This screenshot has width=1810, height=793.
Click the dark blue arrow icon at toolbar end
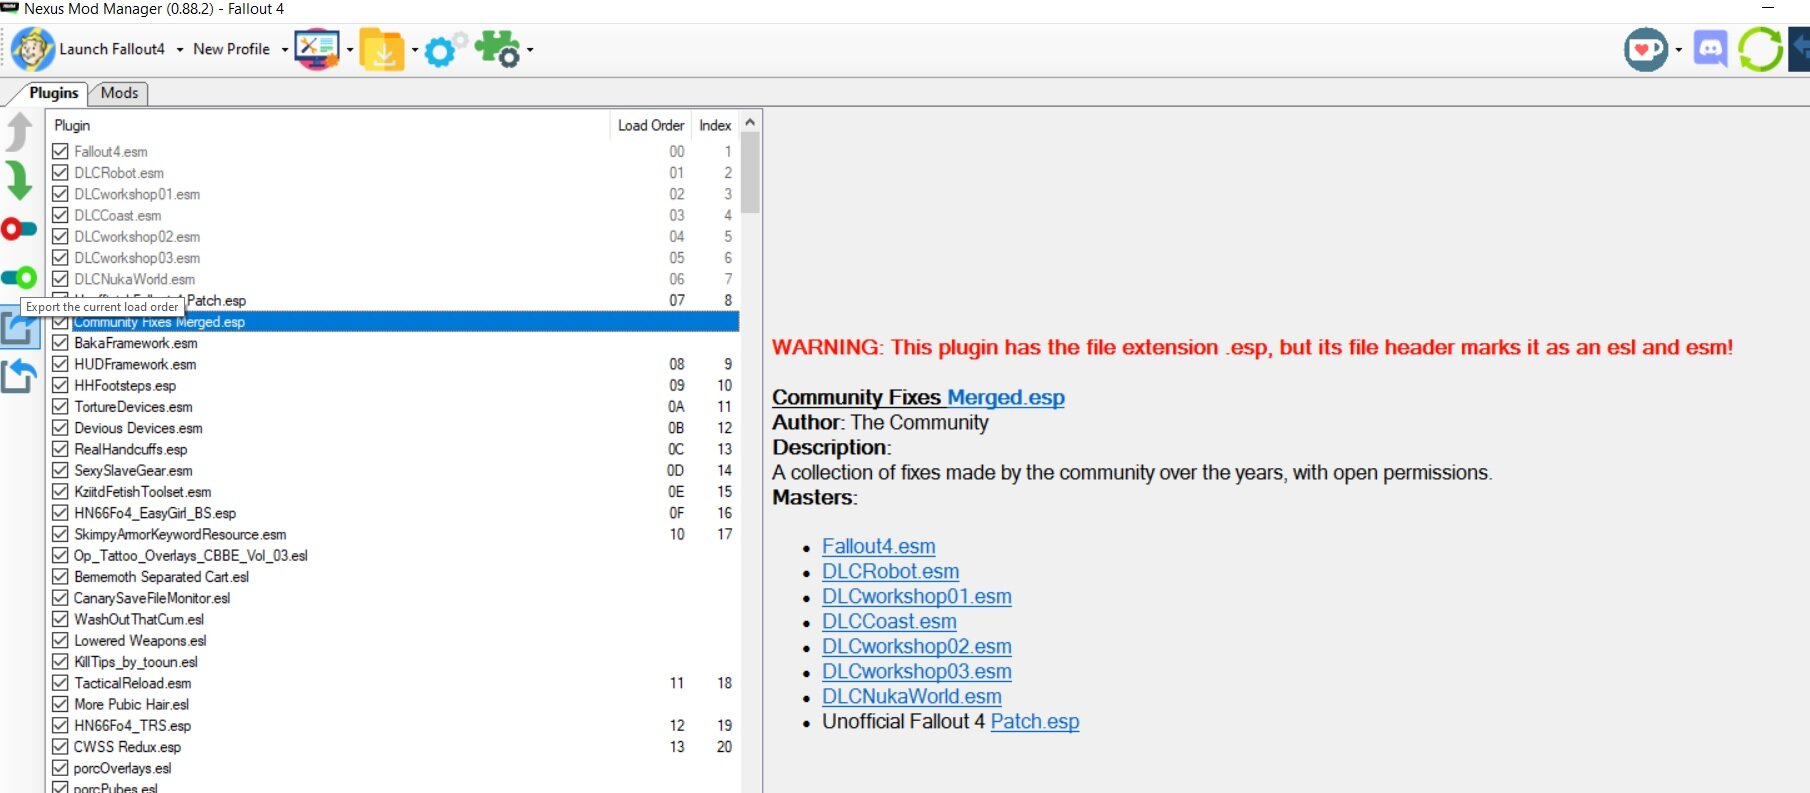(1799, 49)
